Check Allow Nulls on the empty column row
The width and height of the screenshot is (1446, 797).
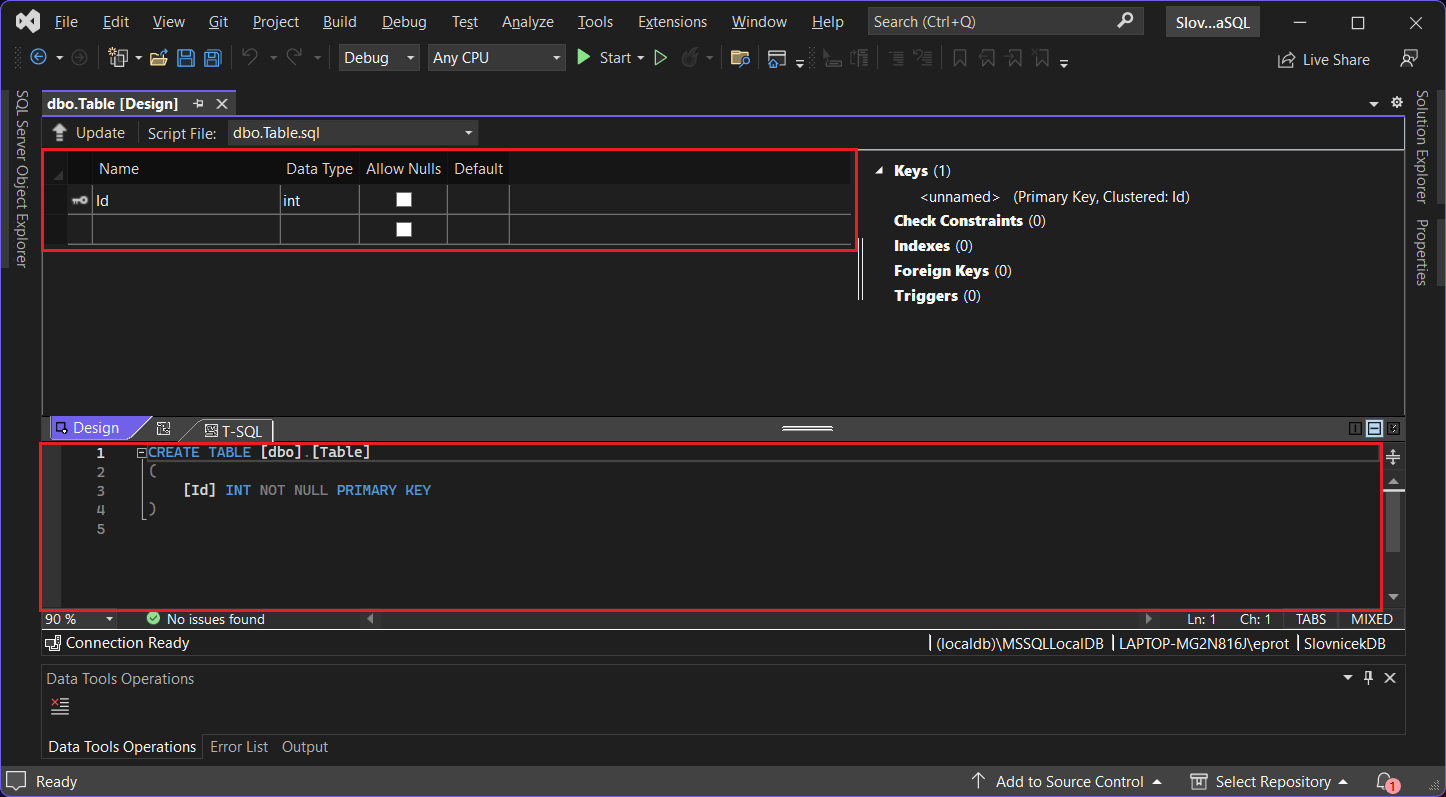click(403, 228)
